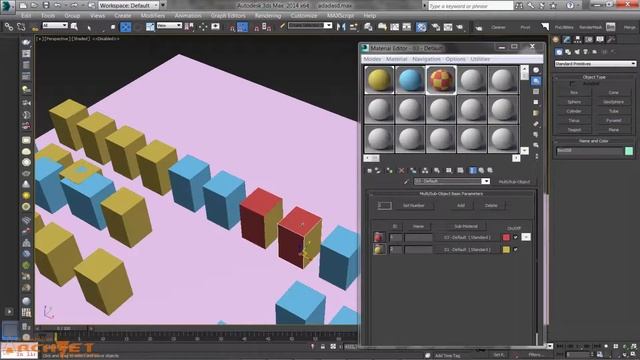Click the object name input field
This screenshot has width=640, height=360.
(589, 151)
